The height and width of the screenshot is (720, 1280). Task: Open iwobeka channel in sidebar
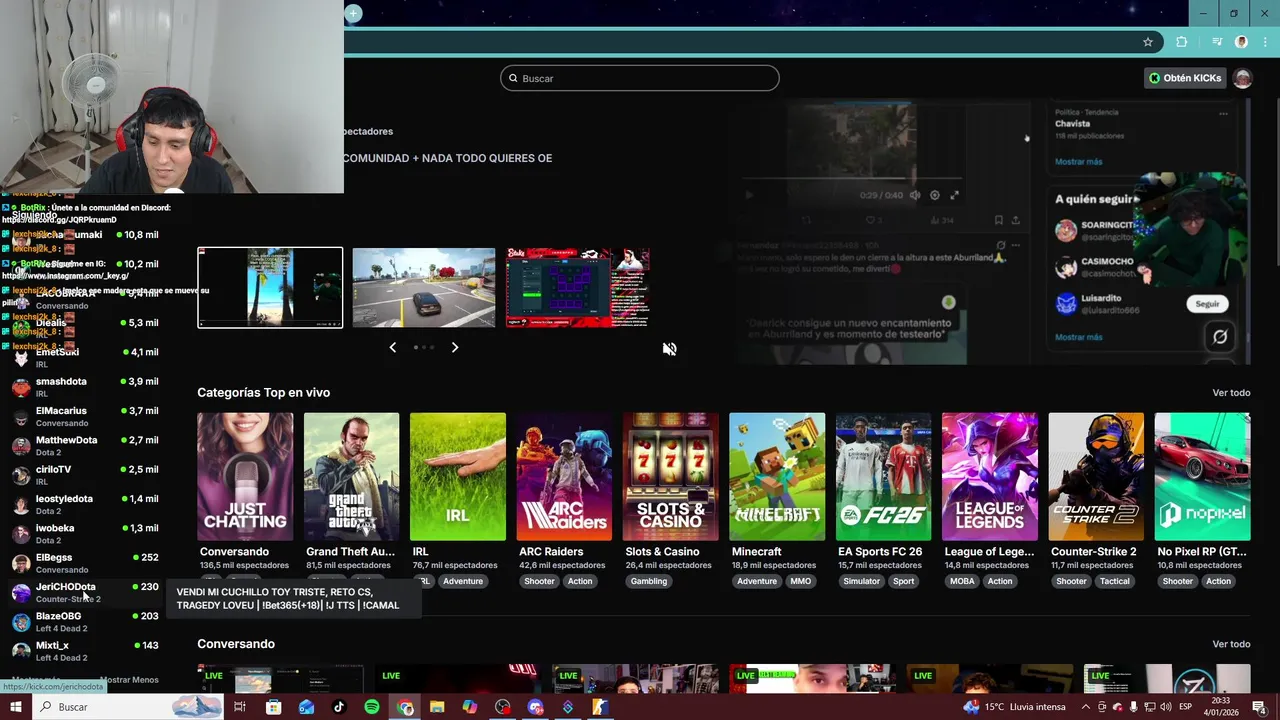(85, 534)
